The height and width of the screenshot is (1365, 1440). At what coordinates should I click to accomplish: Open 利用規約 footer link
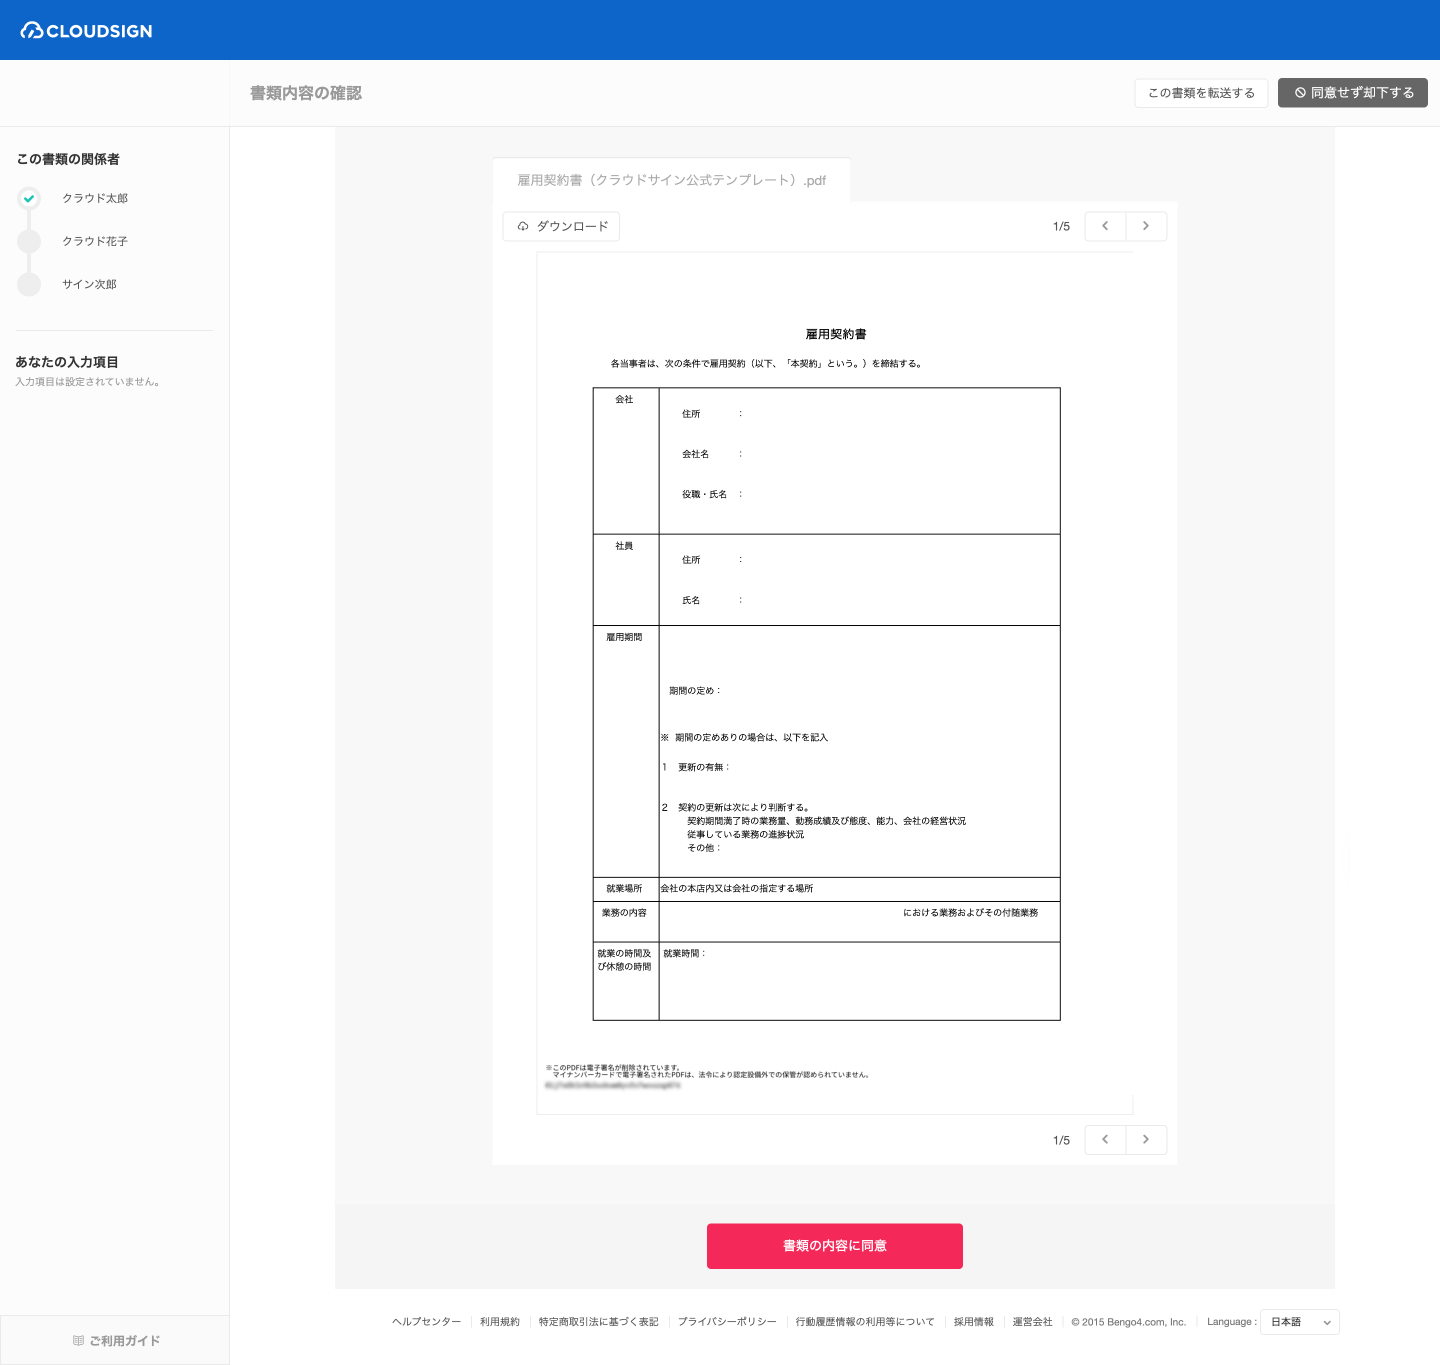[500, 1322]
